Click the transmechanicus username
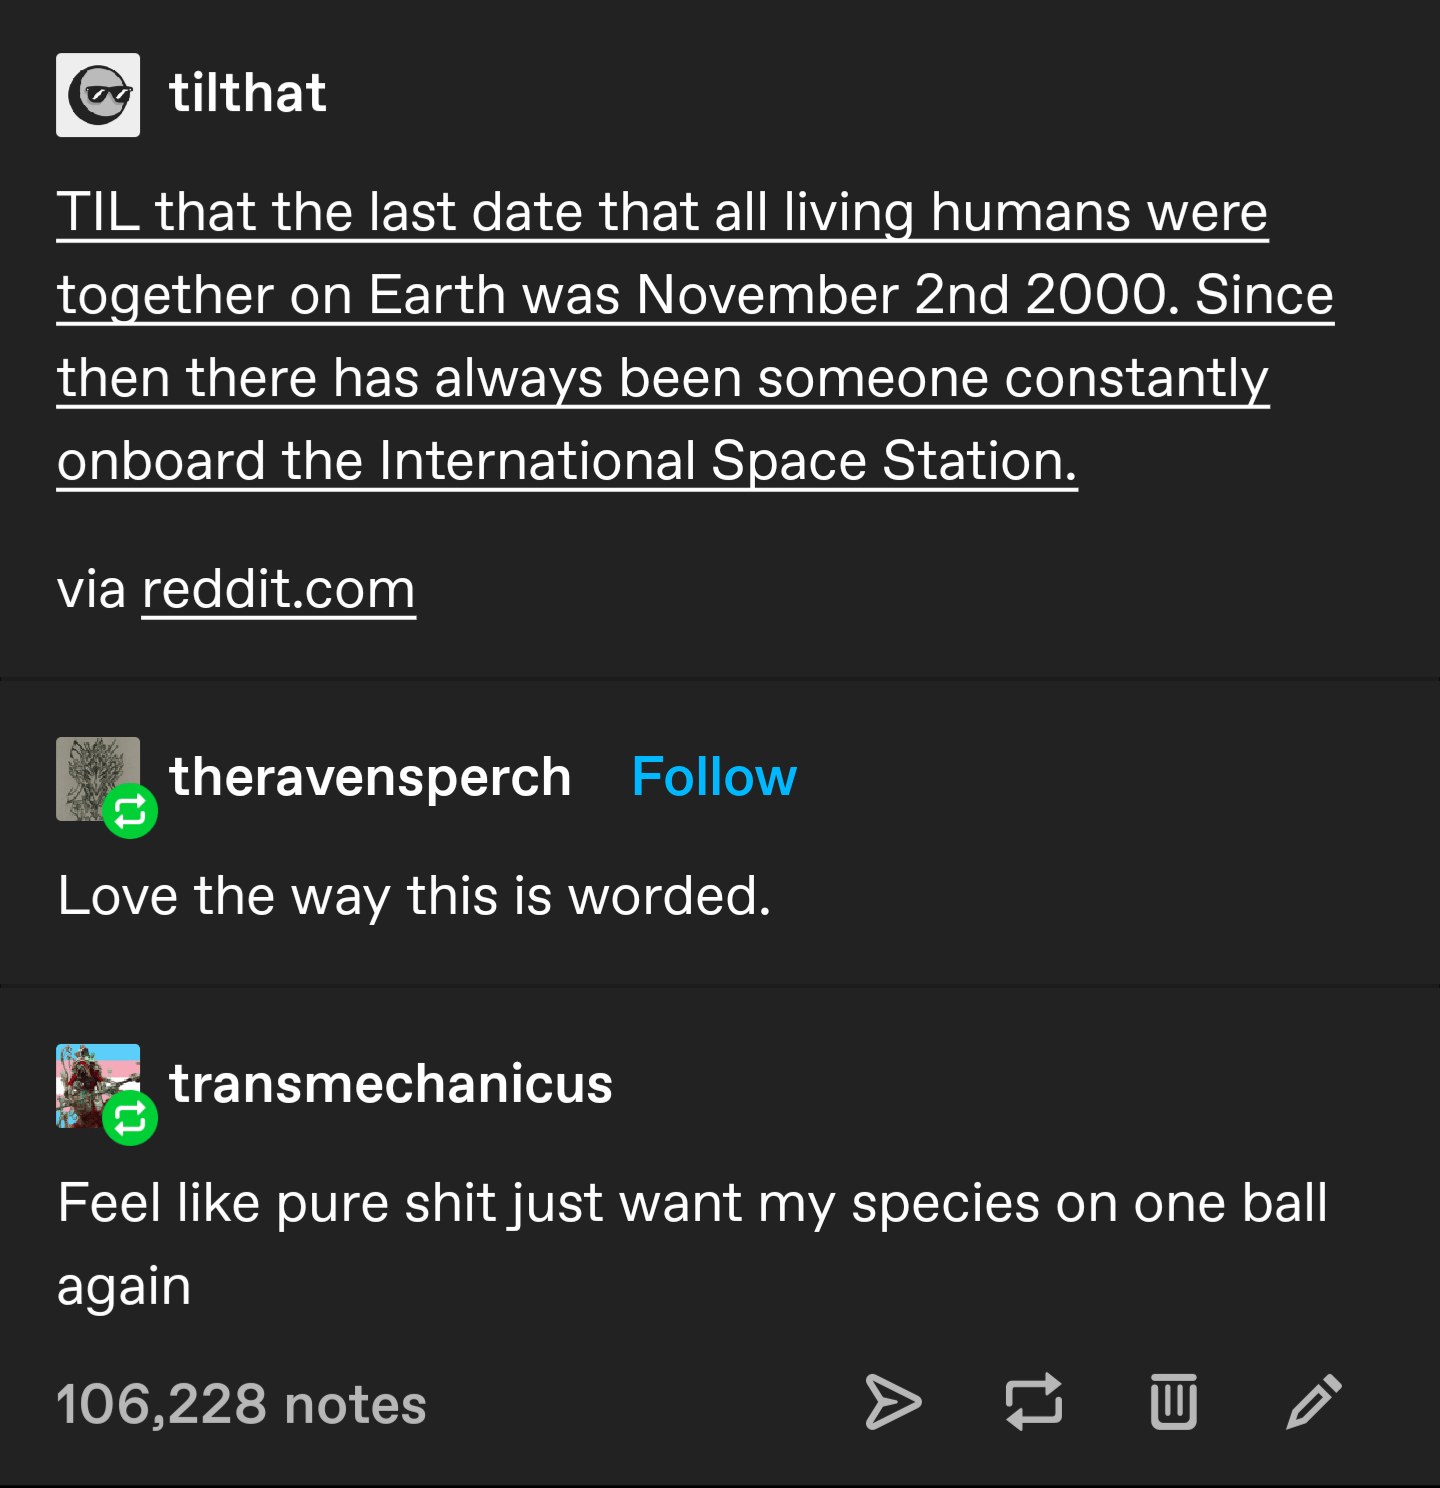 pyautogui.click(x=391, y=1084)
